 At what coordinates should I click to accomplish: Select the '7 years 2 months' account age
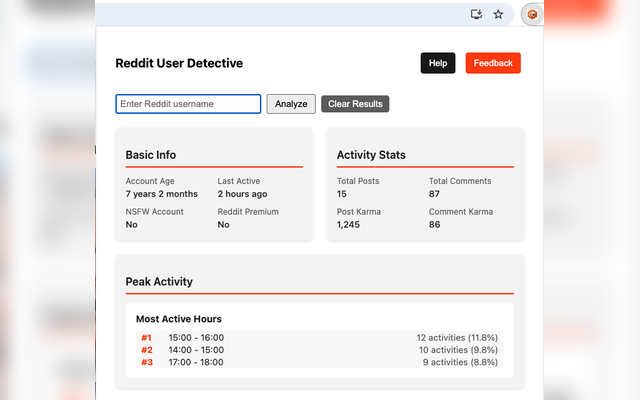click(x=162, y=194)
